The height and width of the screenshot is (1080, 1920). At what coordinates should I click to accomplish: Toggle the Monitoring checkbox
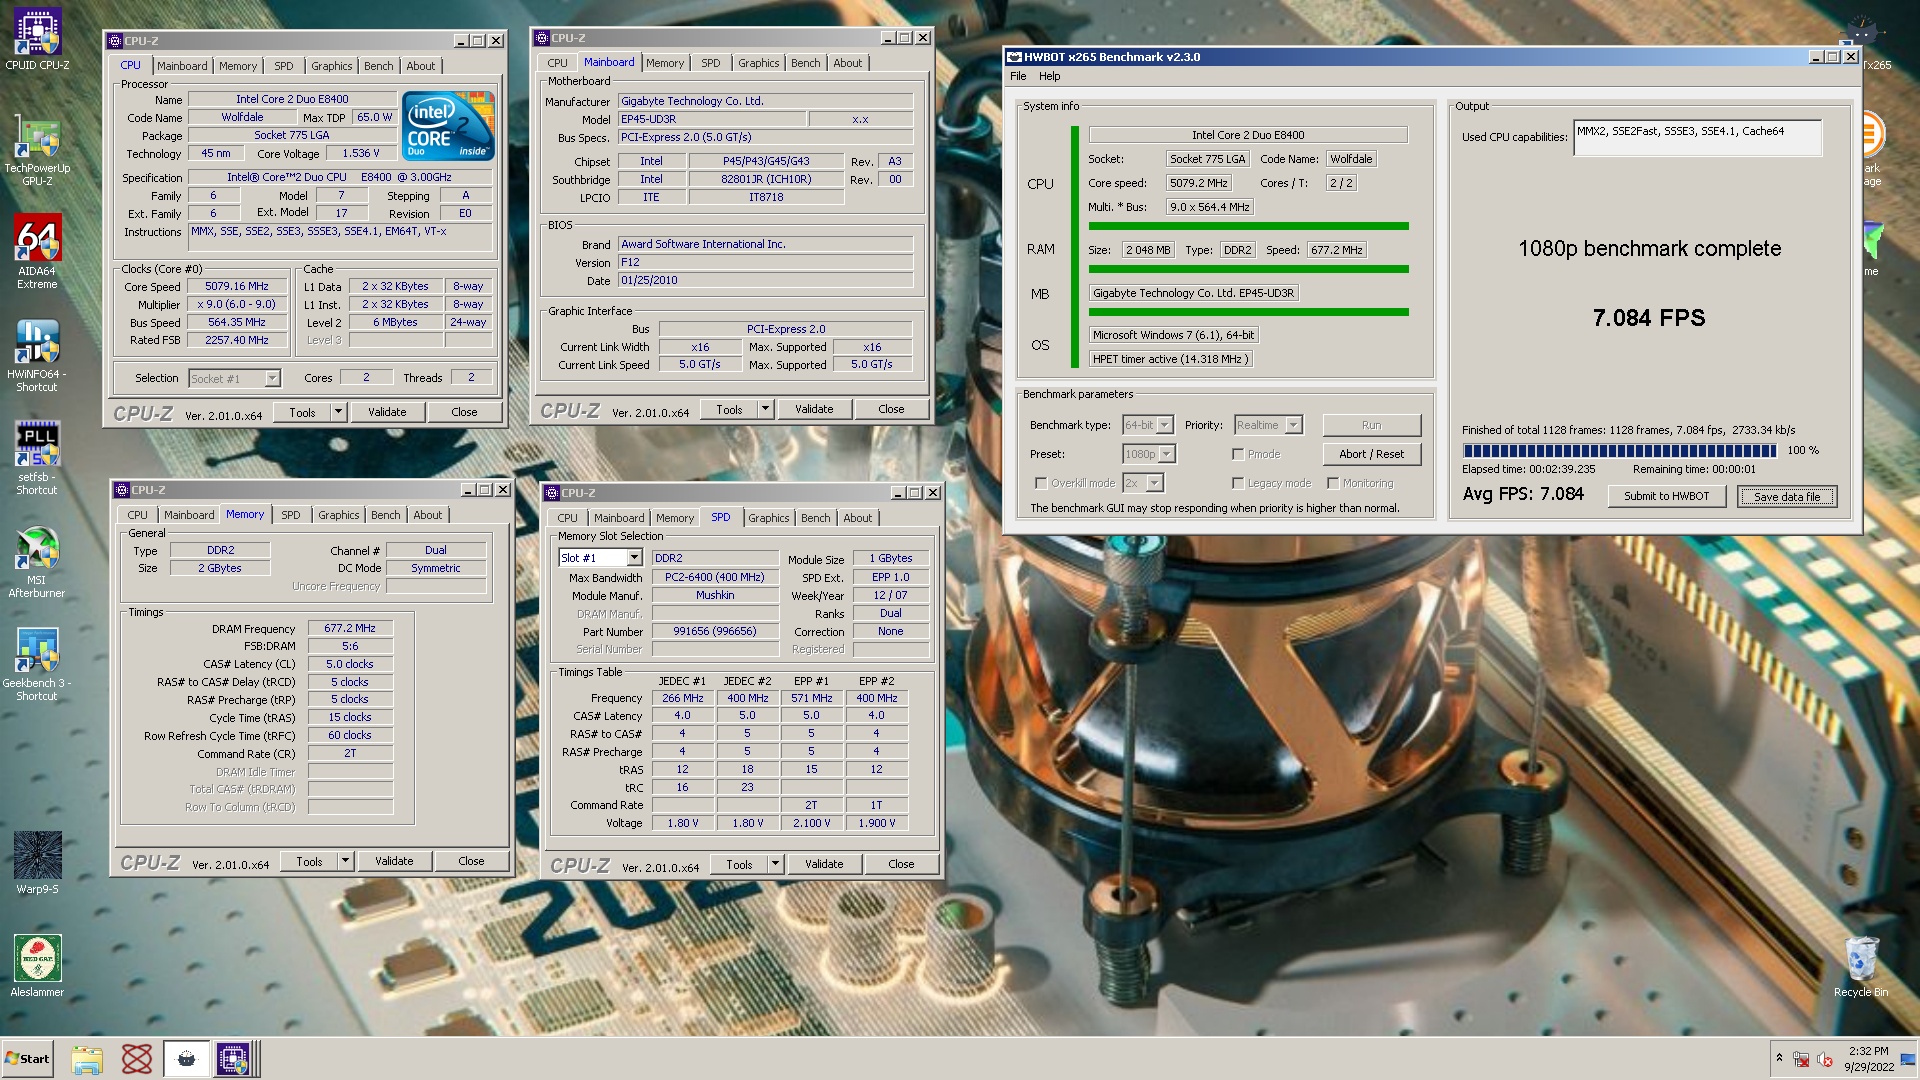1333,483
